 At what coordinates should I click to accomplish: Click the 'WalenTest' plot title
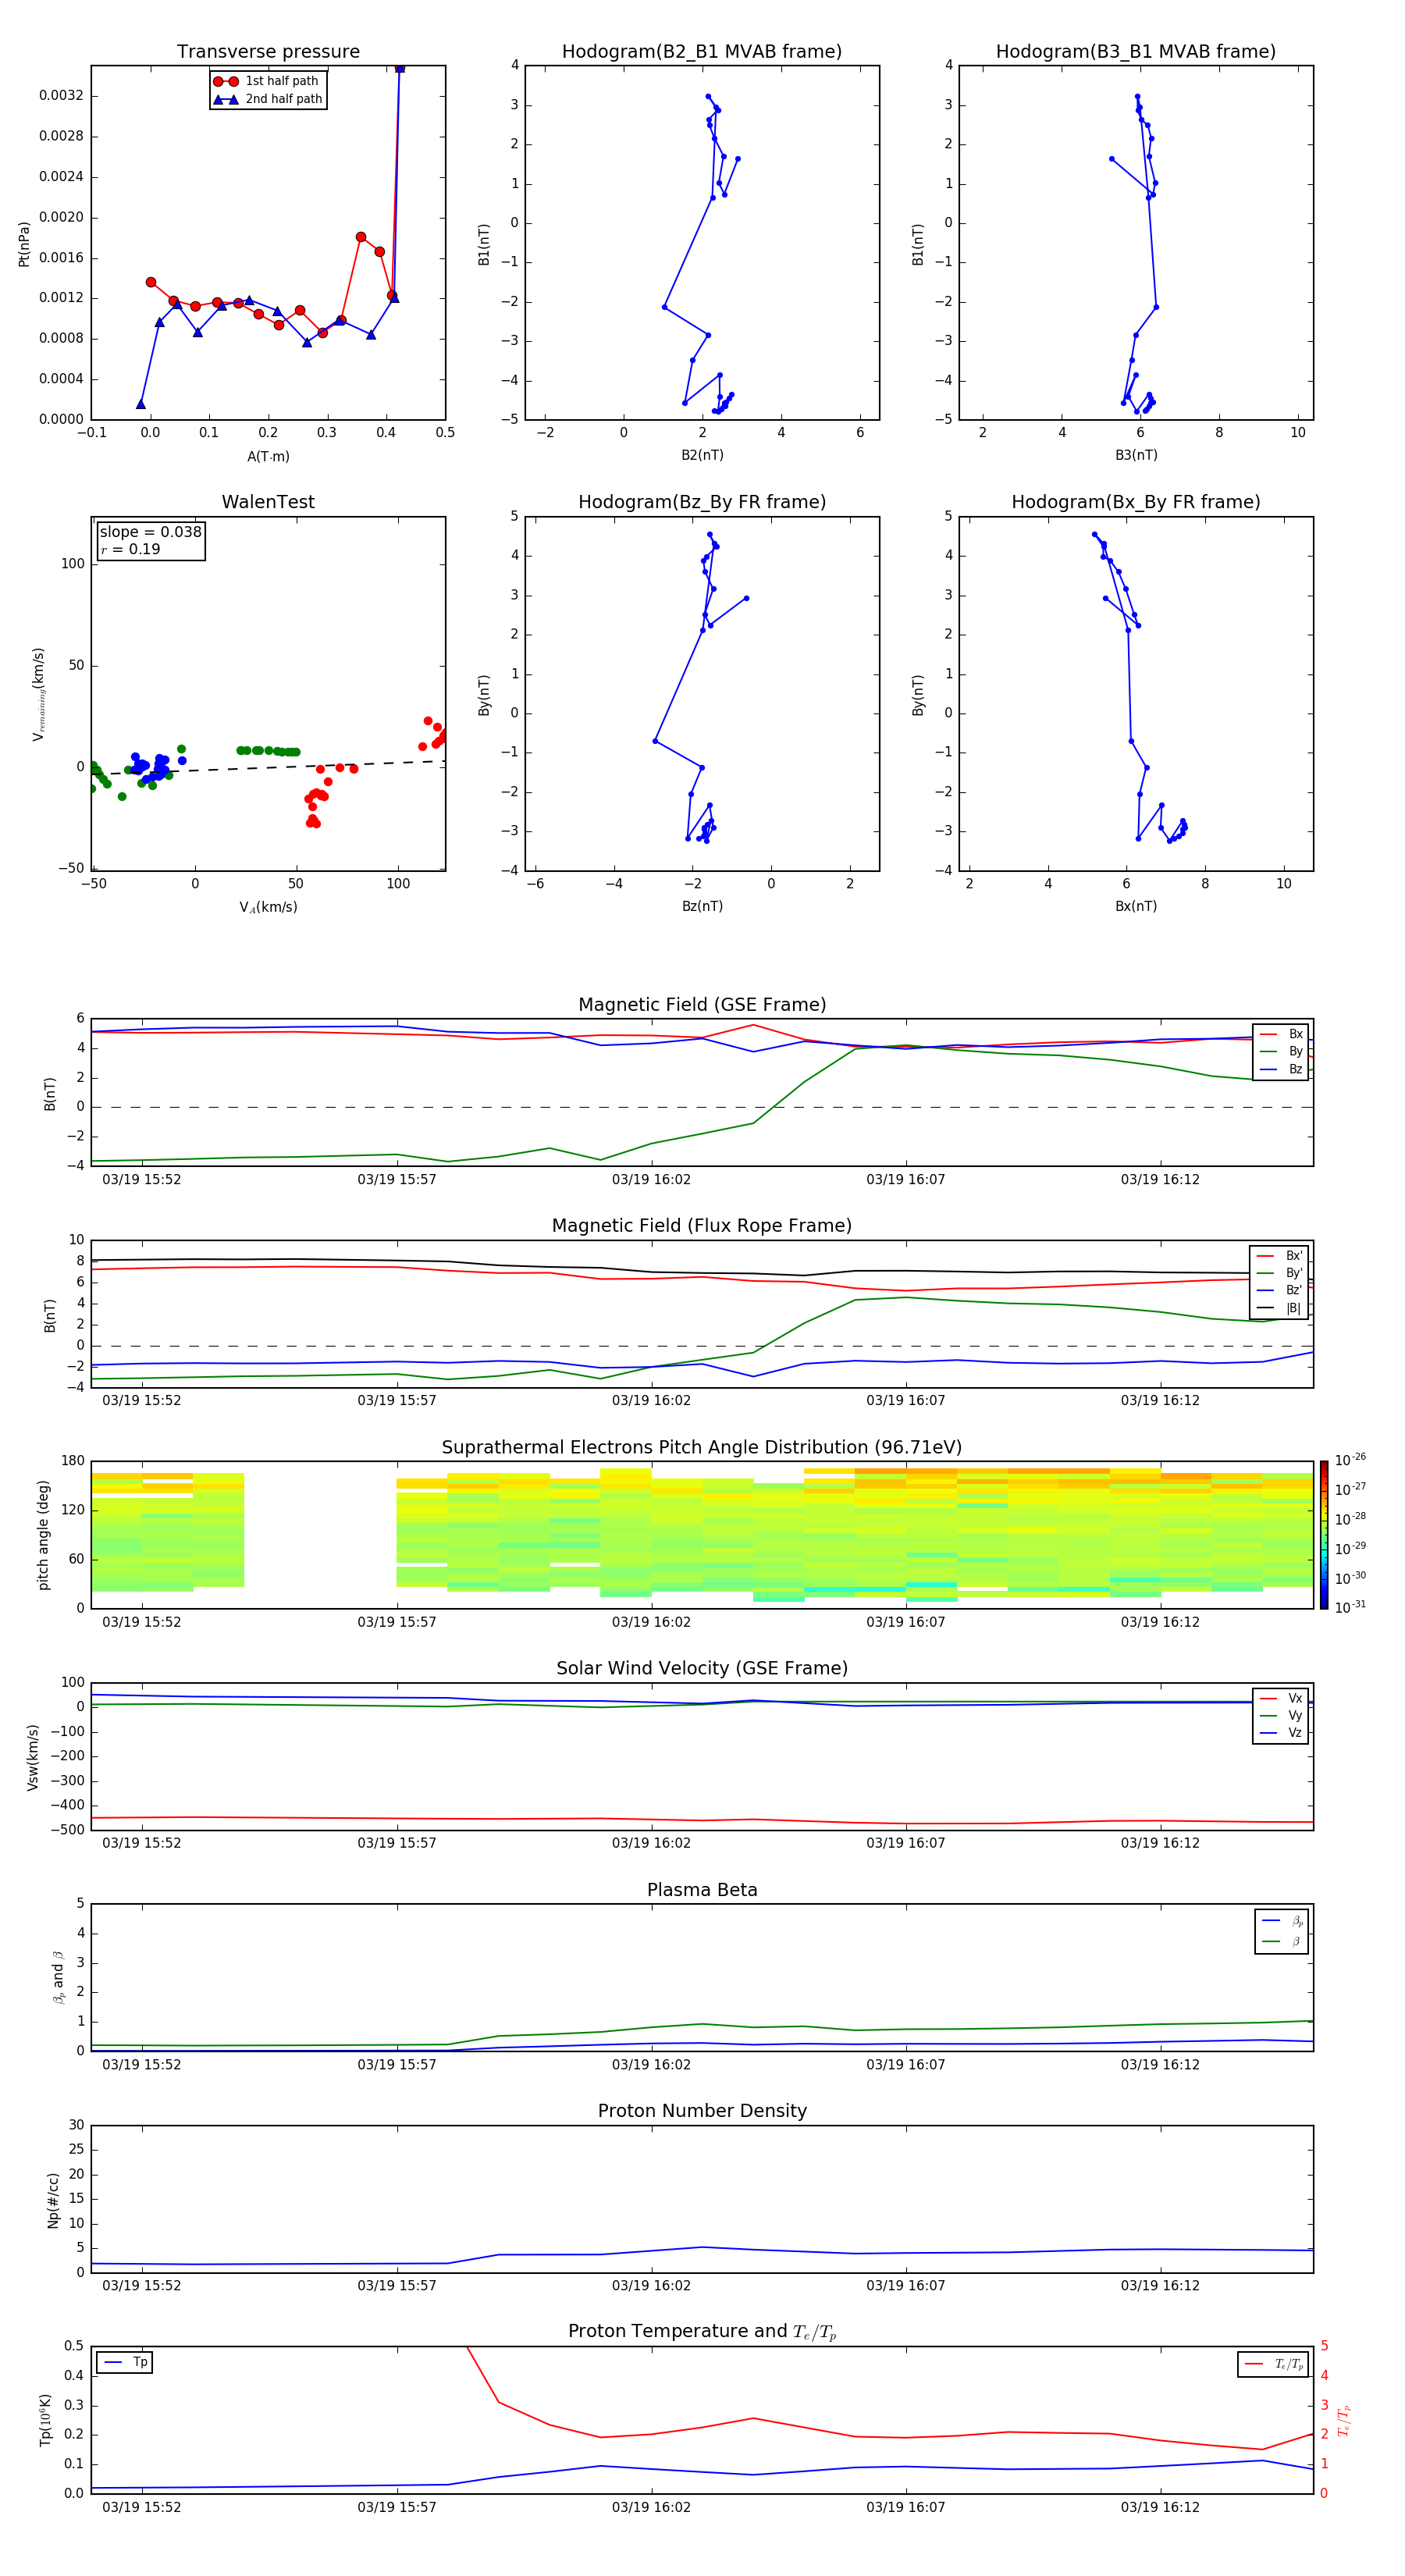pyautogui.click(x=268, y=502)
